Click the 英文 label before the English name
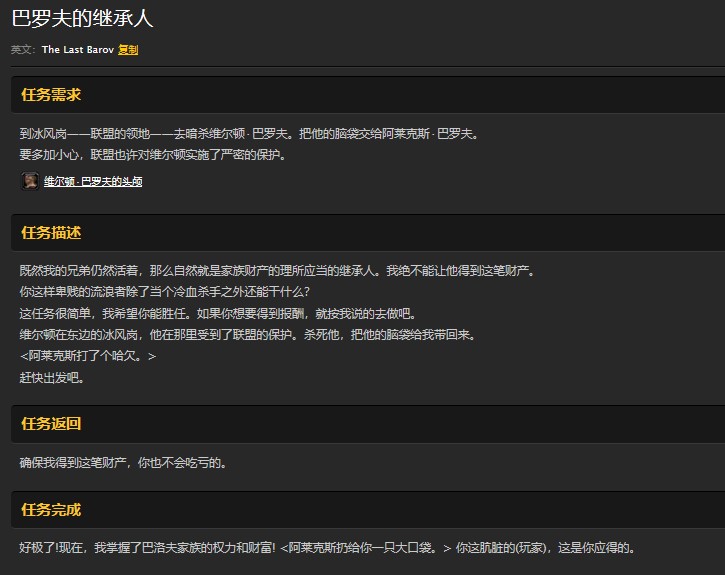 tap(23, 49)
